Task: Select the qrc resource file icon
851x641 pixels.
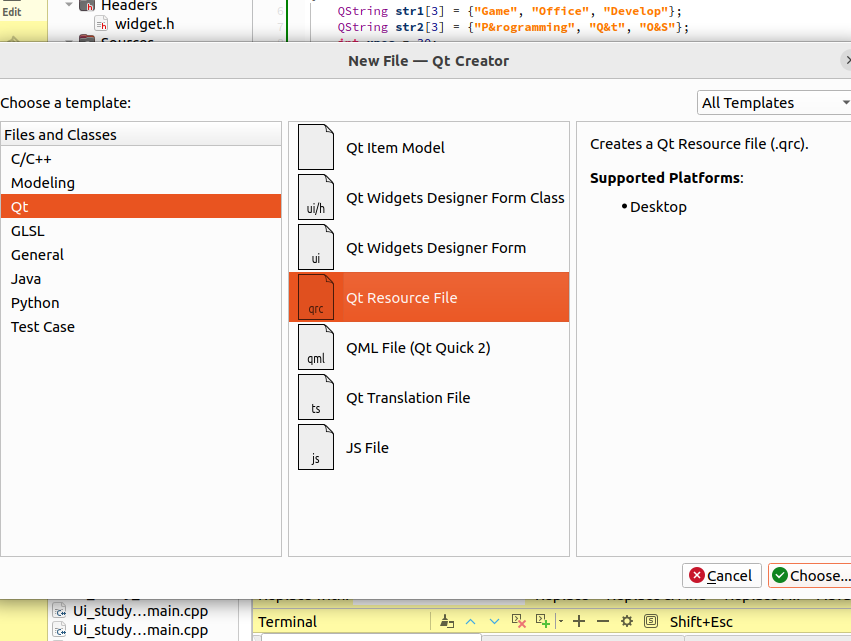Action: coord(316,297)
